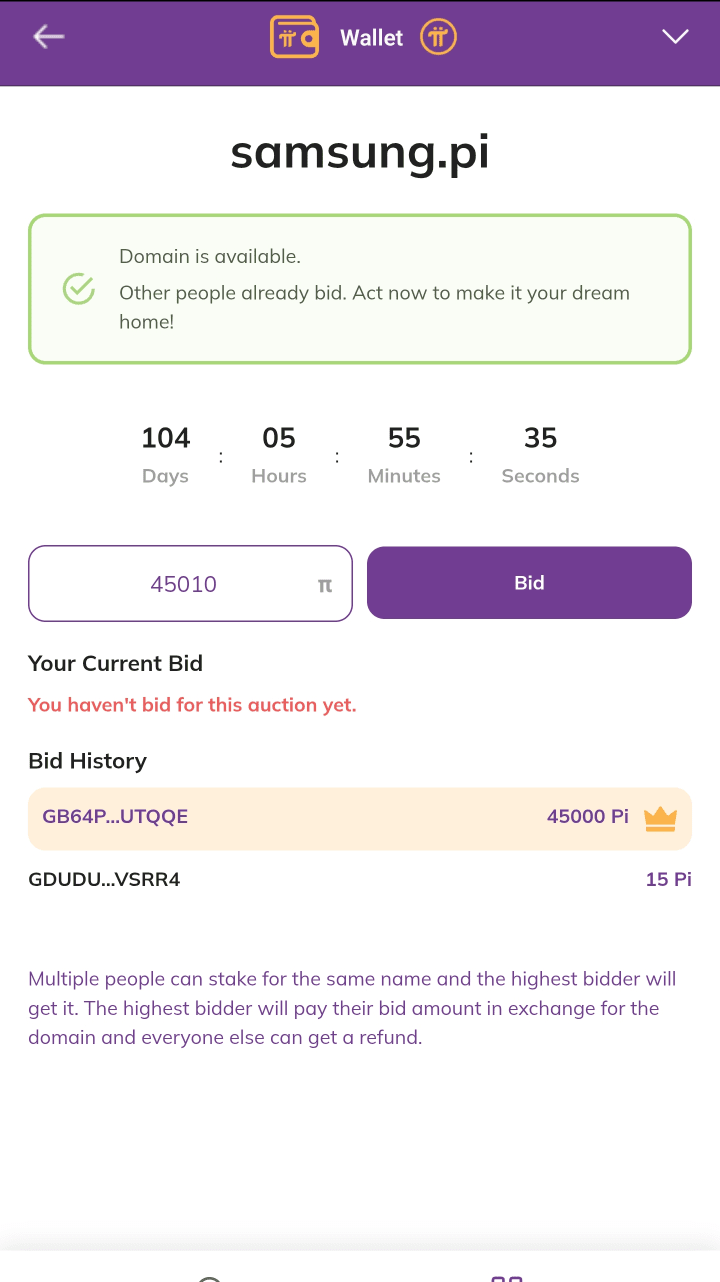The image size is (720, 1282).
Task: Go back using the header arrow
Action: tap(48, 37)
